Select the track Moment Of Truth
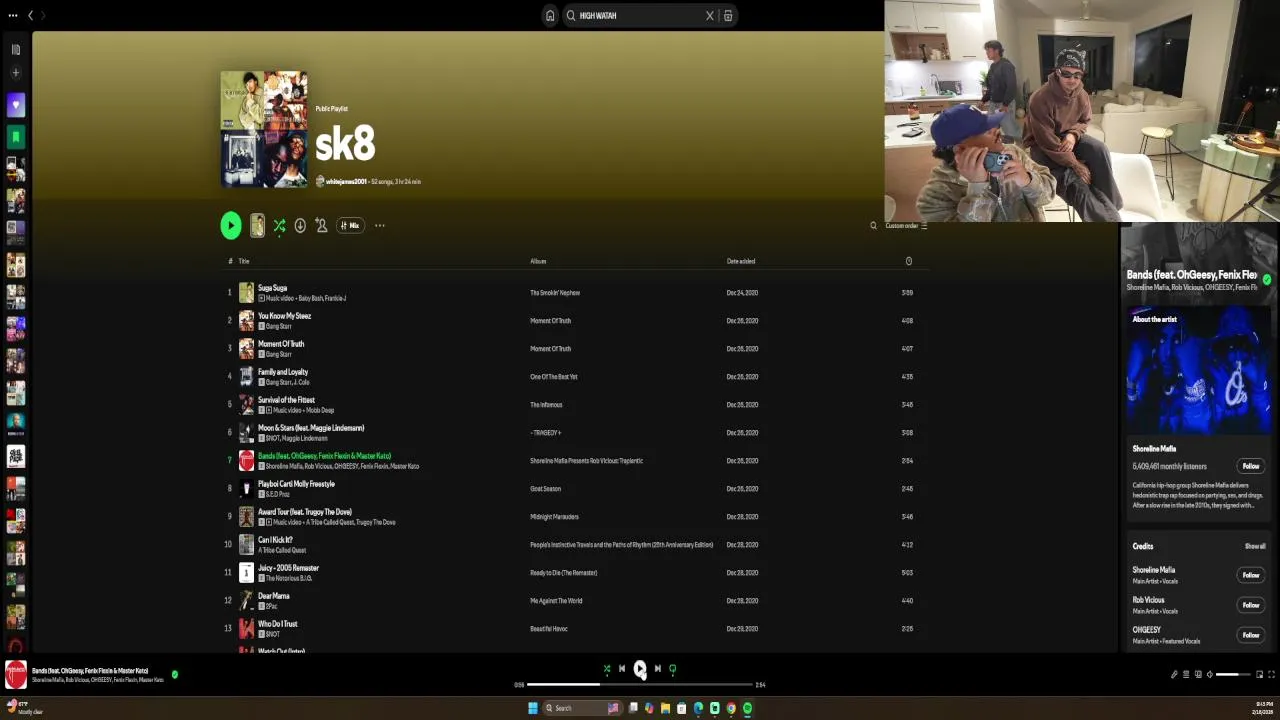 pos(281,344)
